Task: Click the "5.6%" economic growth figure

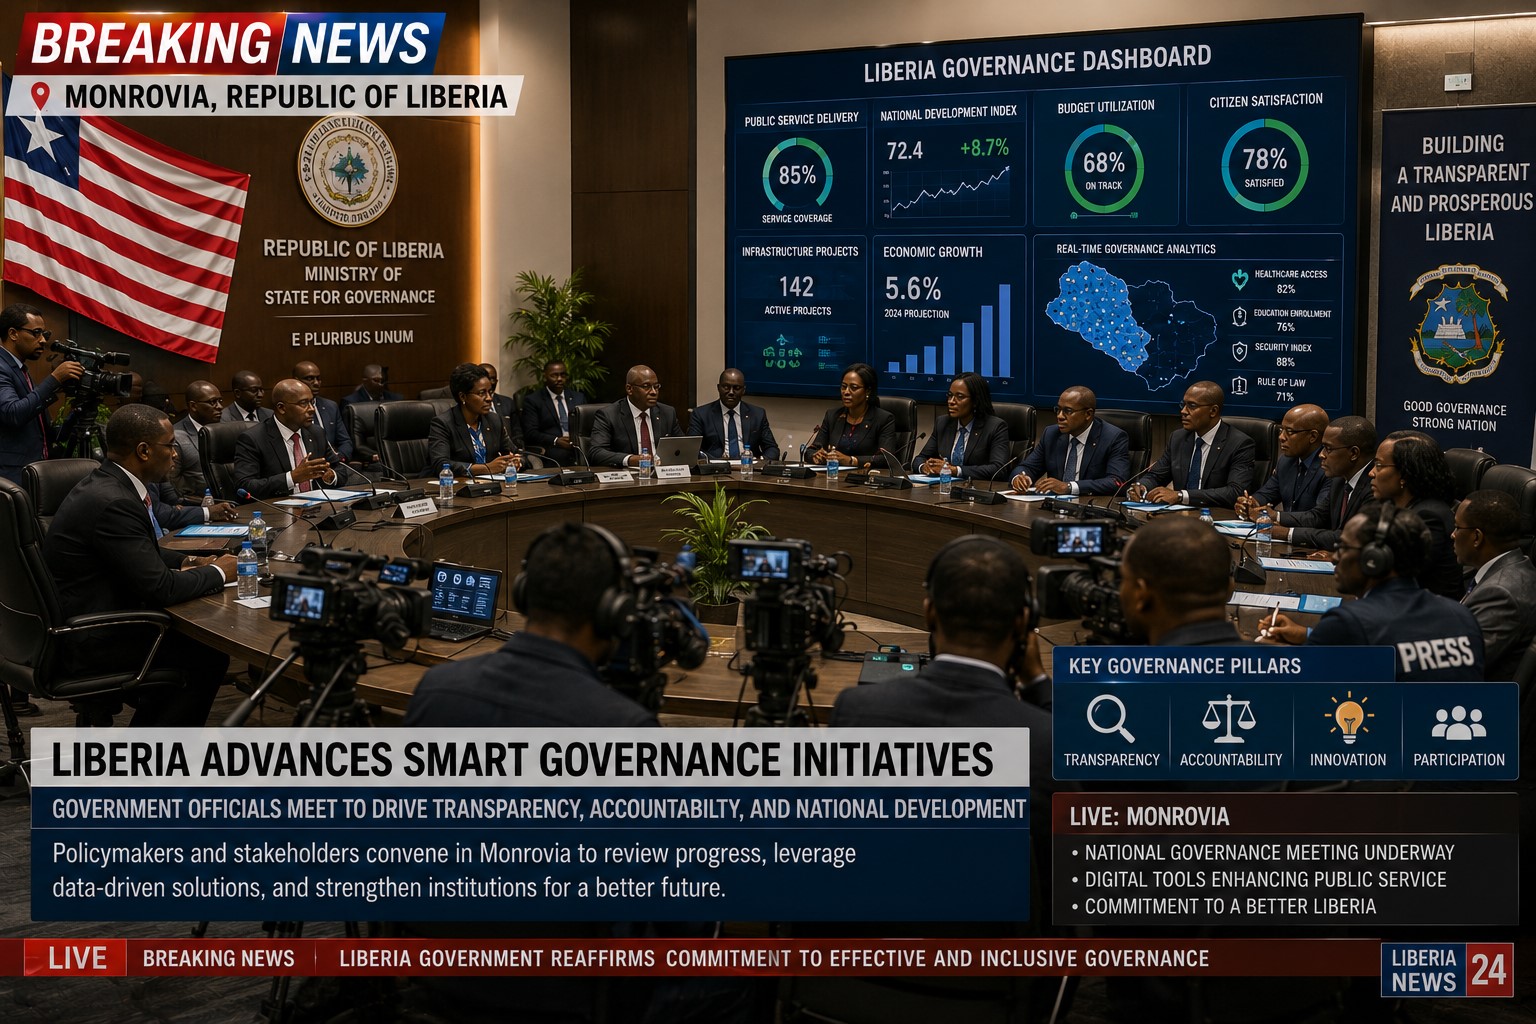Action: 912,289
